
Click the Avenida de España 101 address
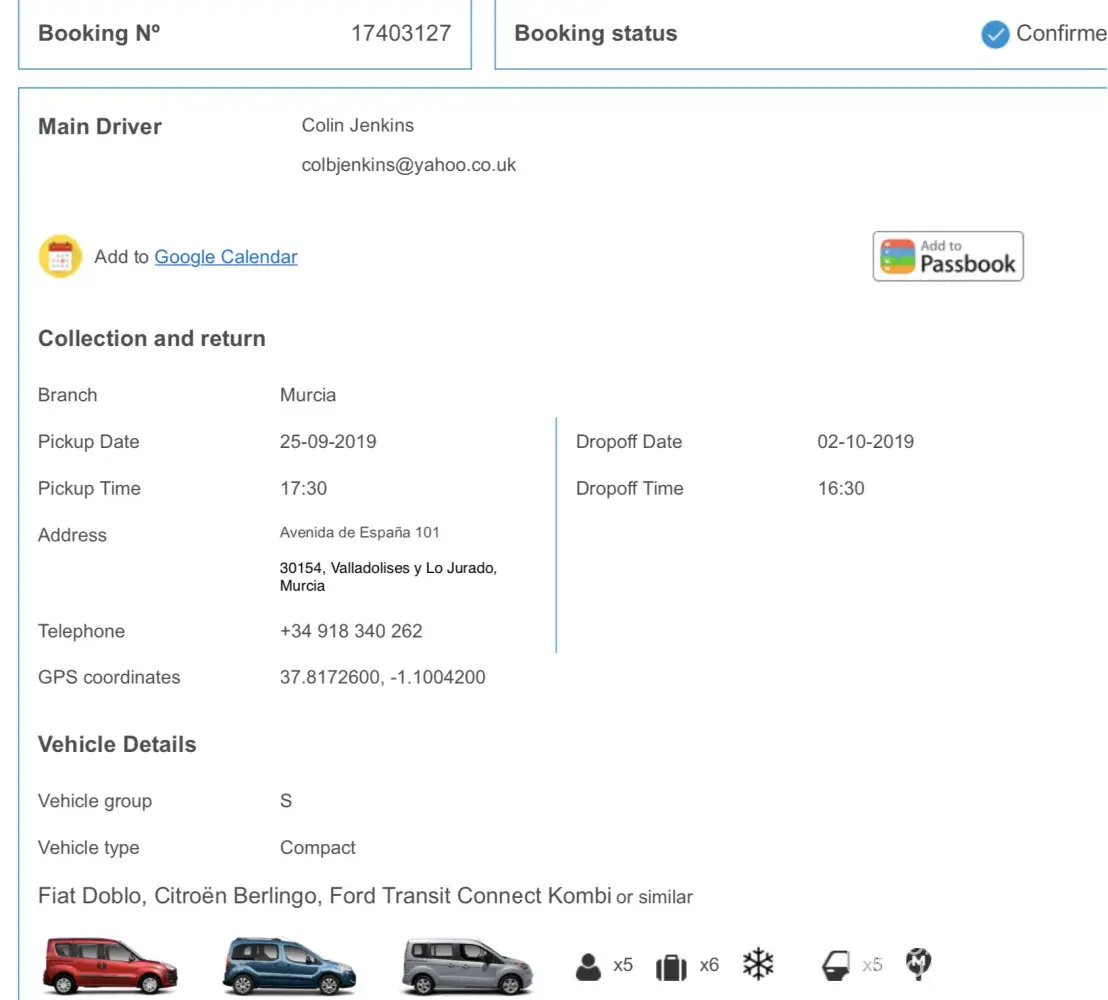pos(360,533)
